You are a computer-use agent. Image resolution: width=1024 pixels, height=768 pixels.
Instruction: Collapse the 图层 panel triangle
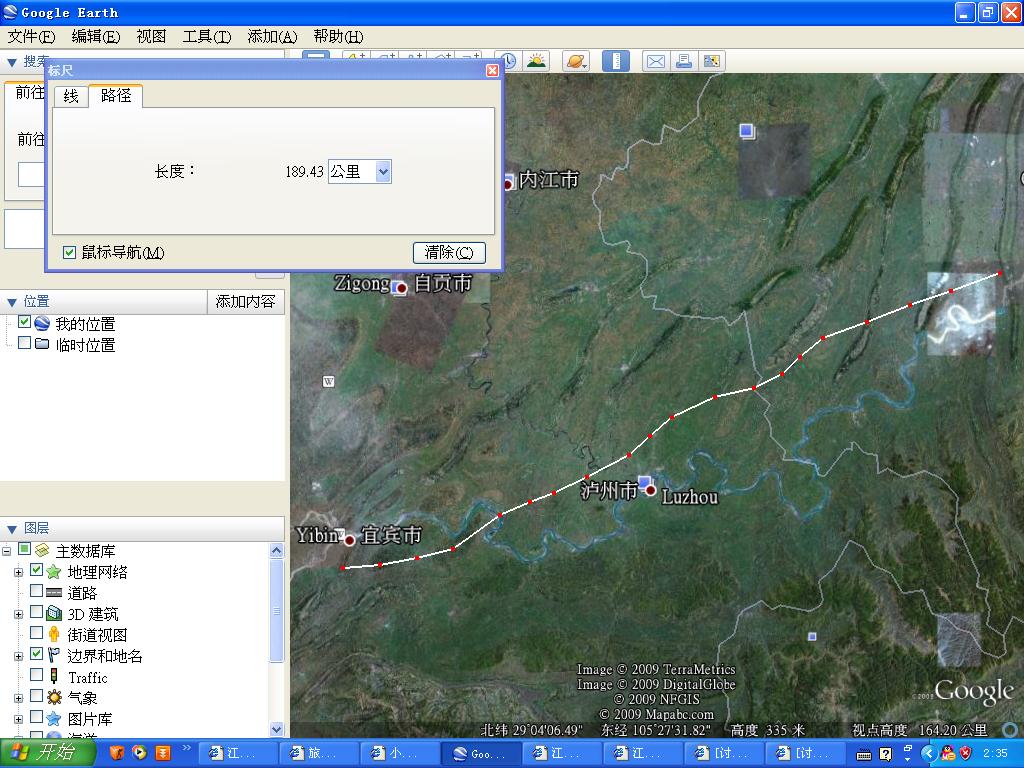12,529
